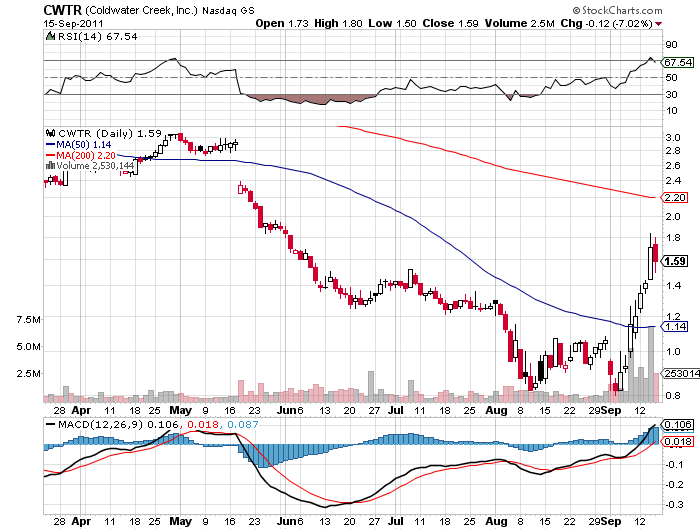The width and height of the screenshot is (700, 530).
Task: Click the company name (Coldwater Creek, Inc.)
Action: (x=141, y=10)
